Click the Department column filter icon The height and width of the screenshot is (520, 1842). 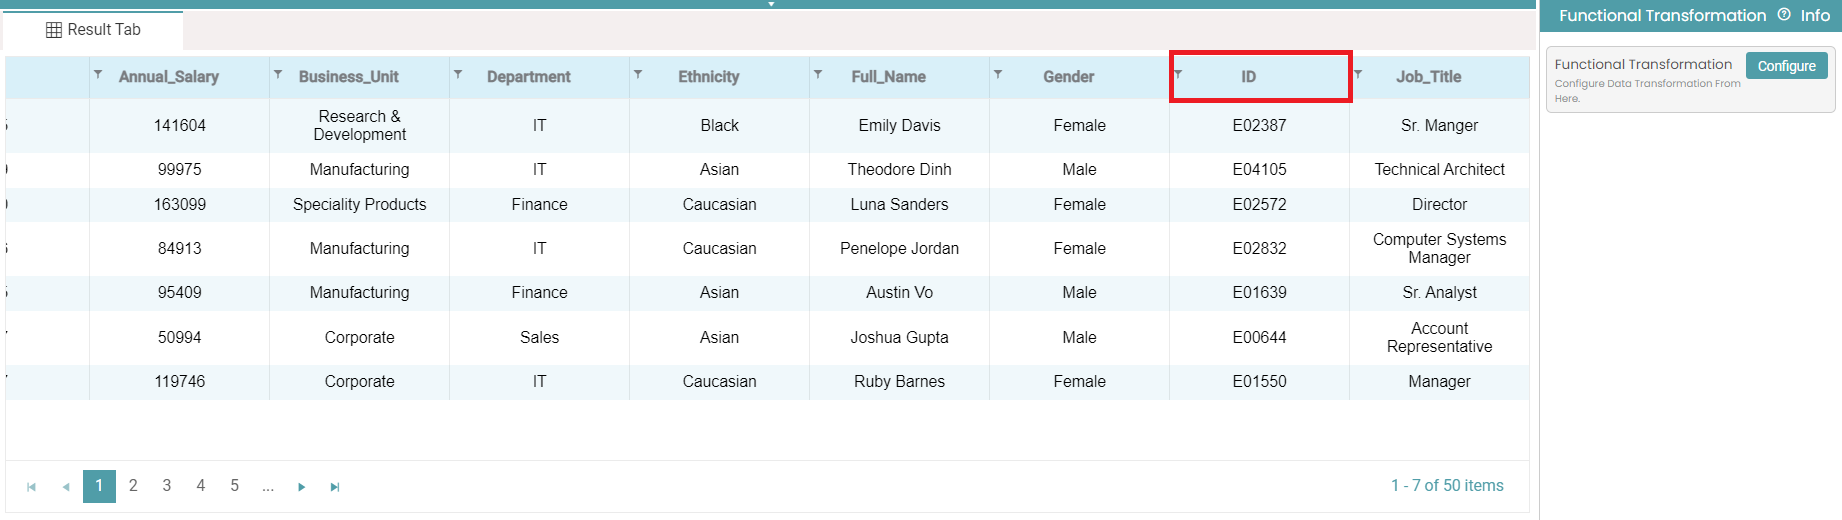click(x=458, y=75)
